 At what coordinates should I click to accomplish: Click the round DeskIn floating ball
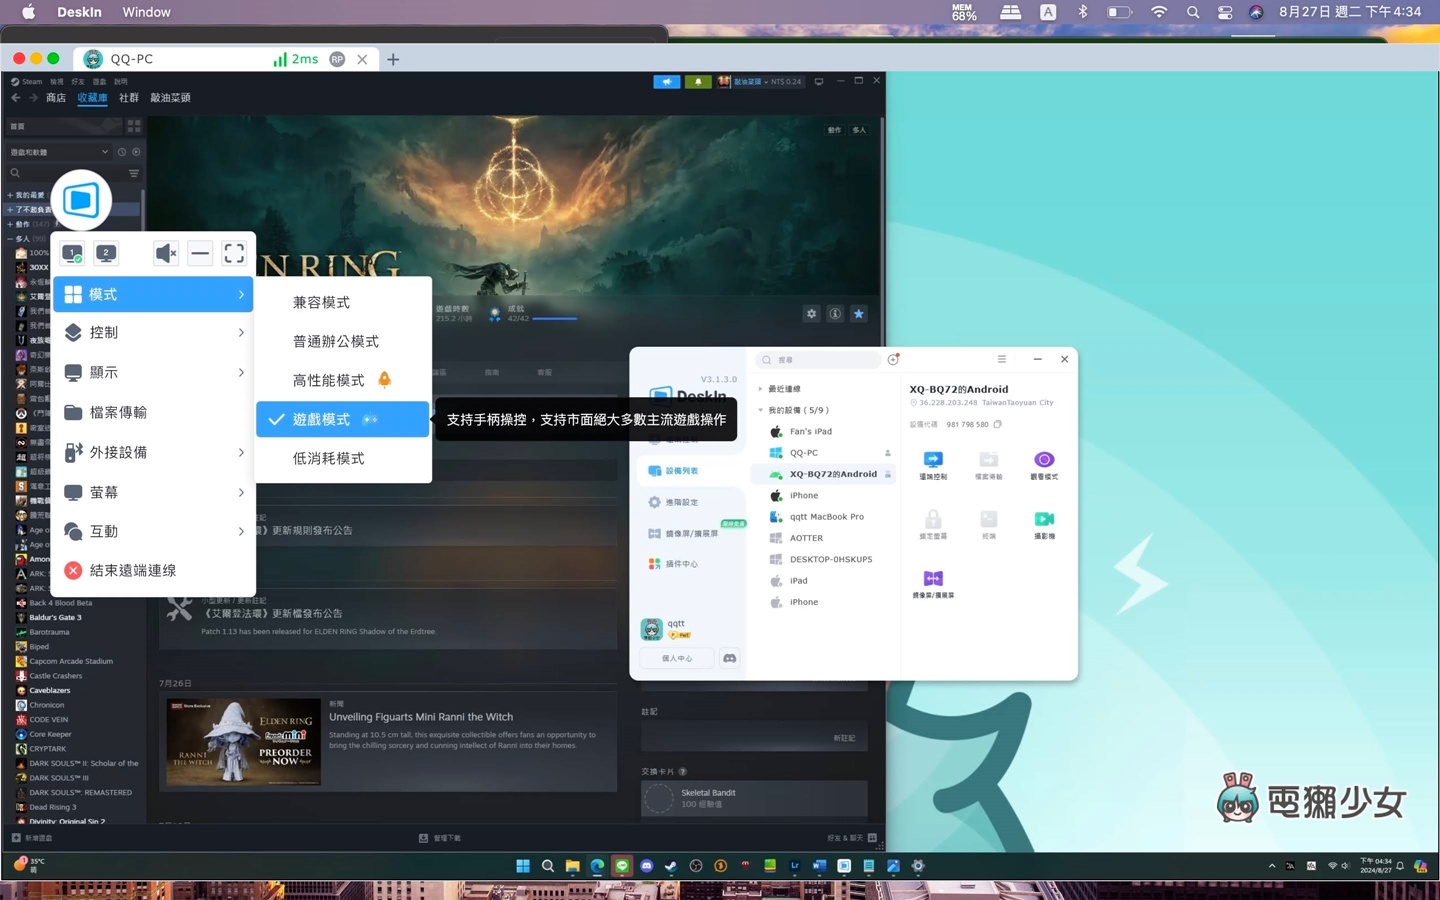click(x=81, y=200)
